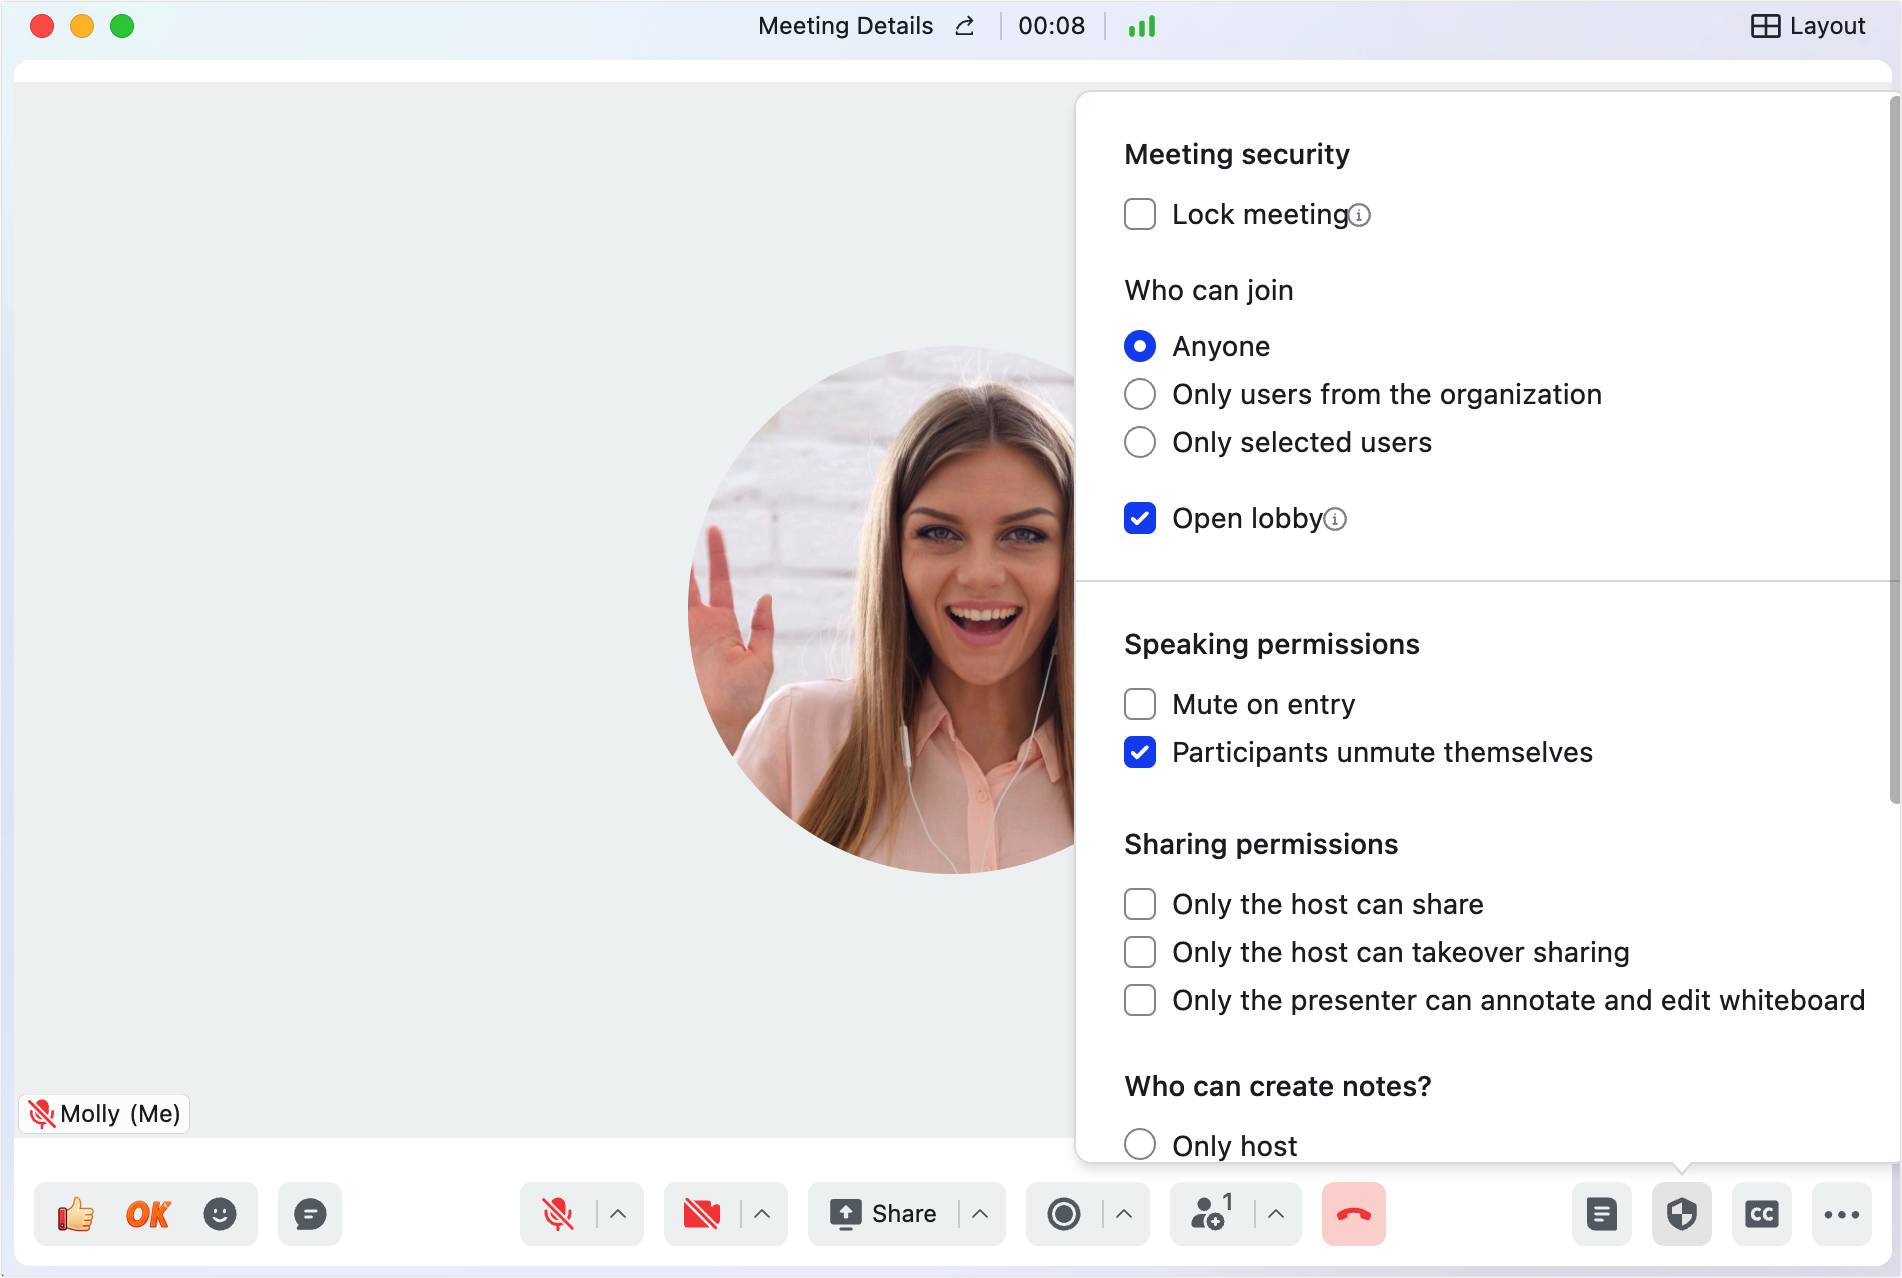Select Only users from the organization

click(1140, 394)
